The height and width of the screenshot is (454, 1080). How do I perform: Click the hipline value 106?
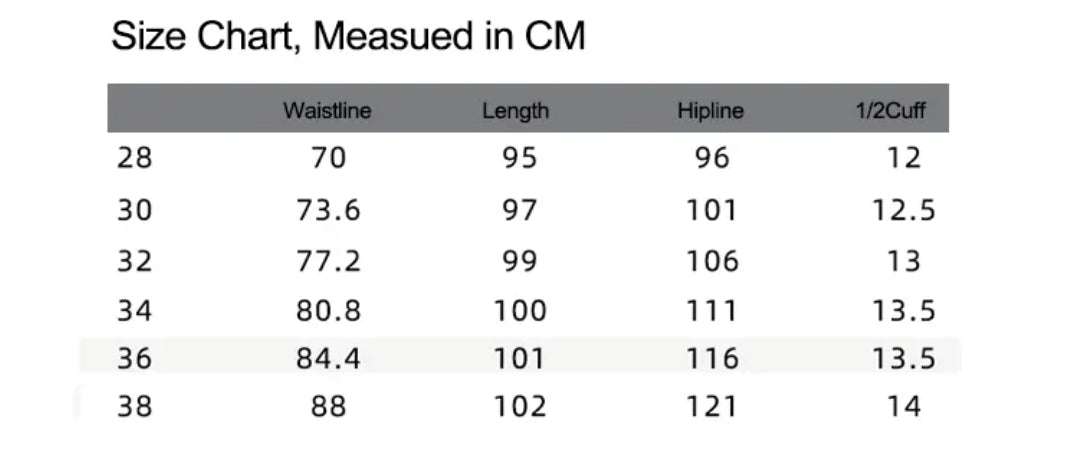(712, 262)
